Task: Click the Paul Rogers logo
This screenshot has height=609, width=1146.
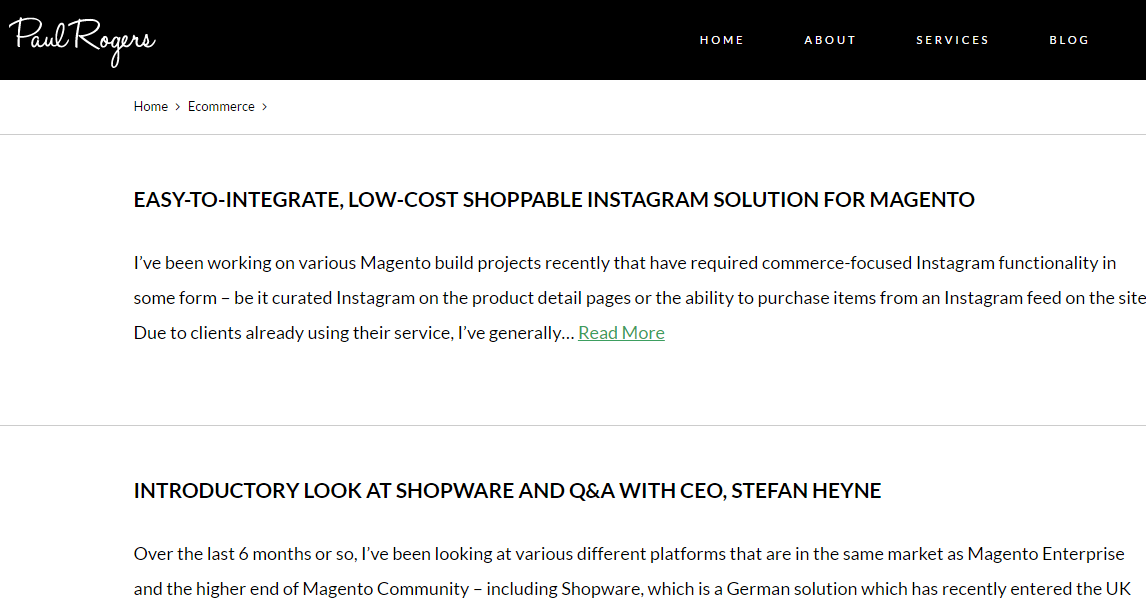Action: [82, 41]
